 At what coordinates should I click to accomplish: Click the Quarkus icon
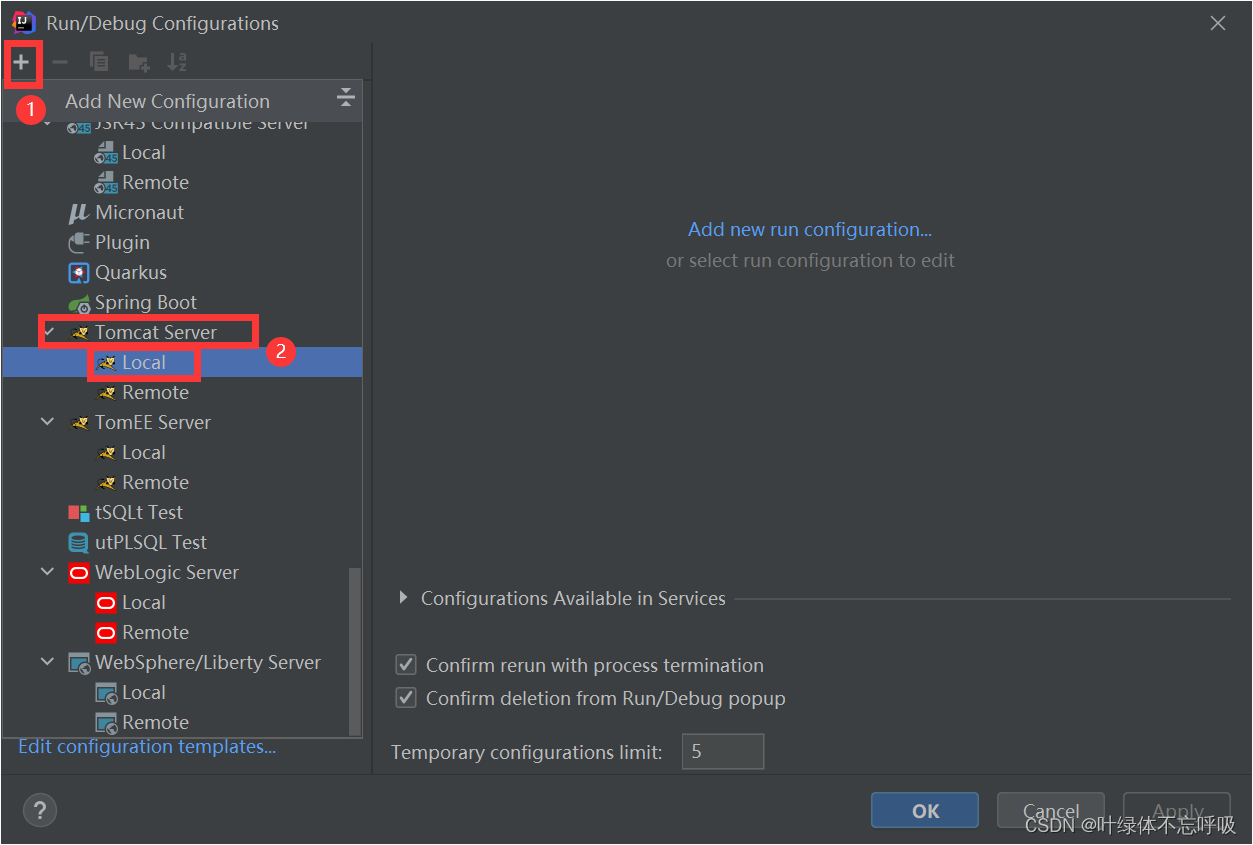click(x=79, y=272)
